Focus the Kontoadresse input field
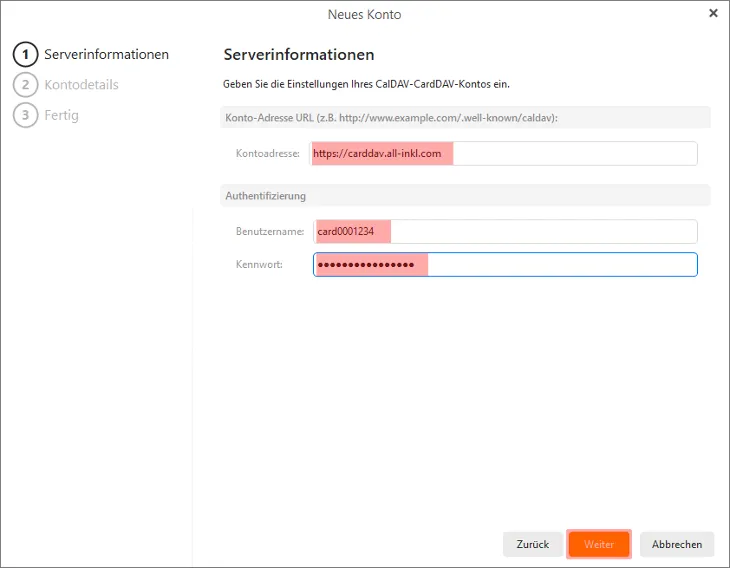This screenshot has height=568, width=730. click(503, 153)
